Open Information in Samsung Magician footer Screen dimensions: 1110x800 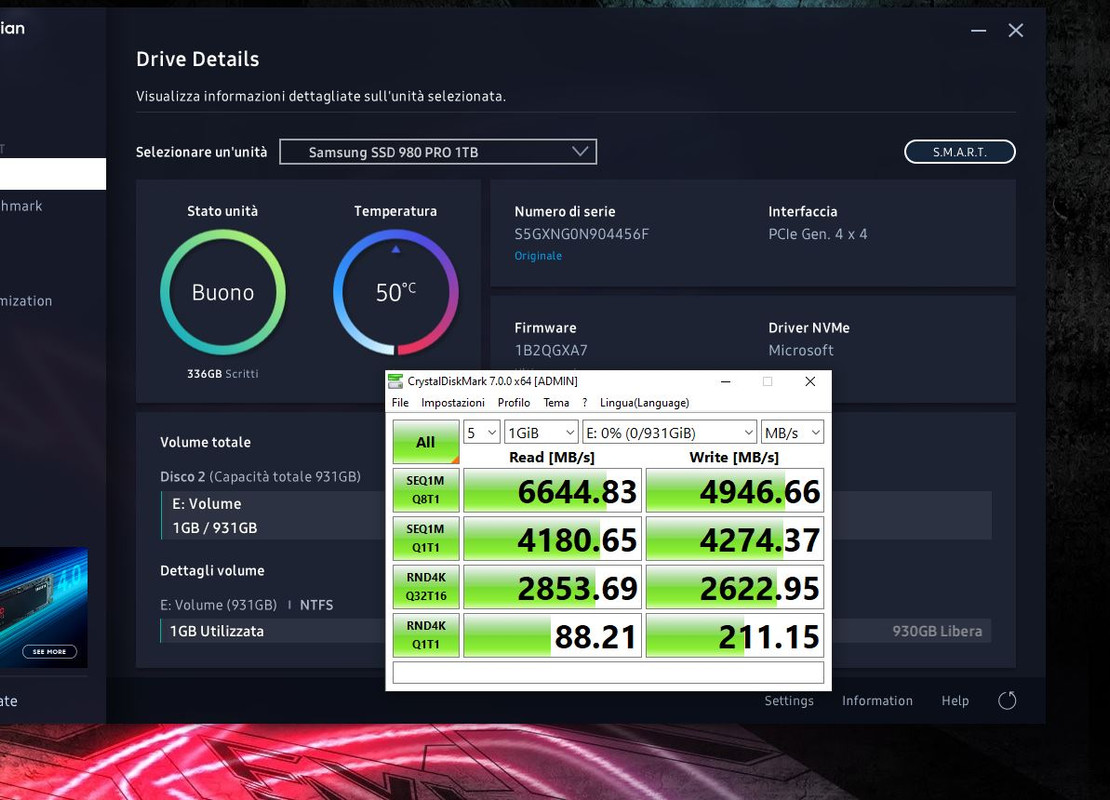click(x=877, y=701)
